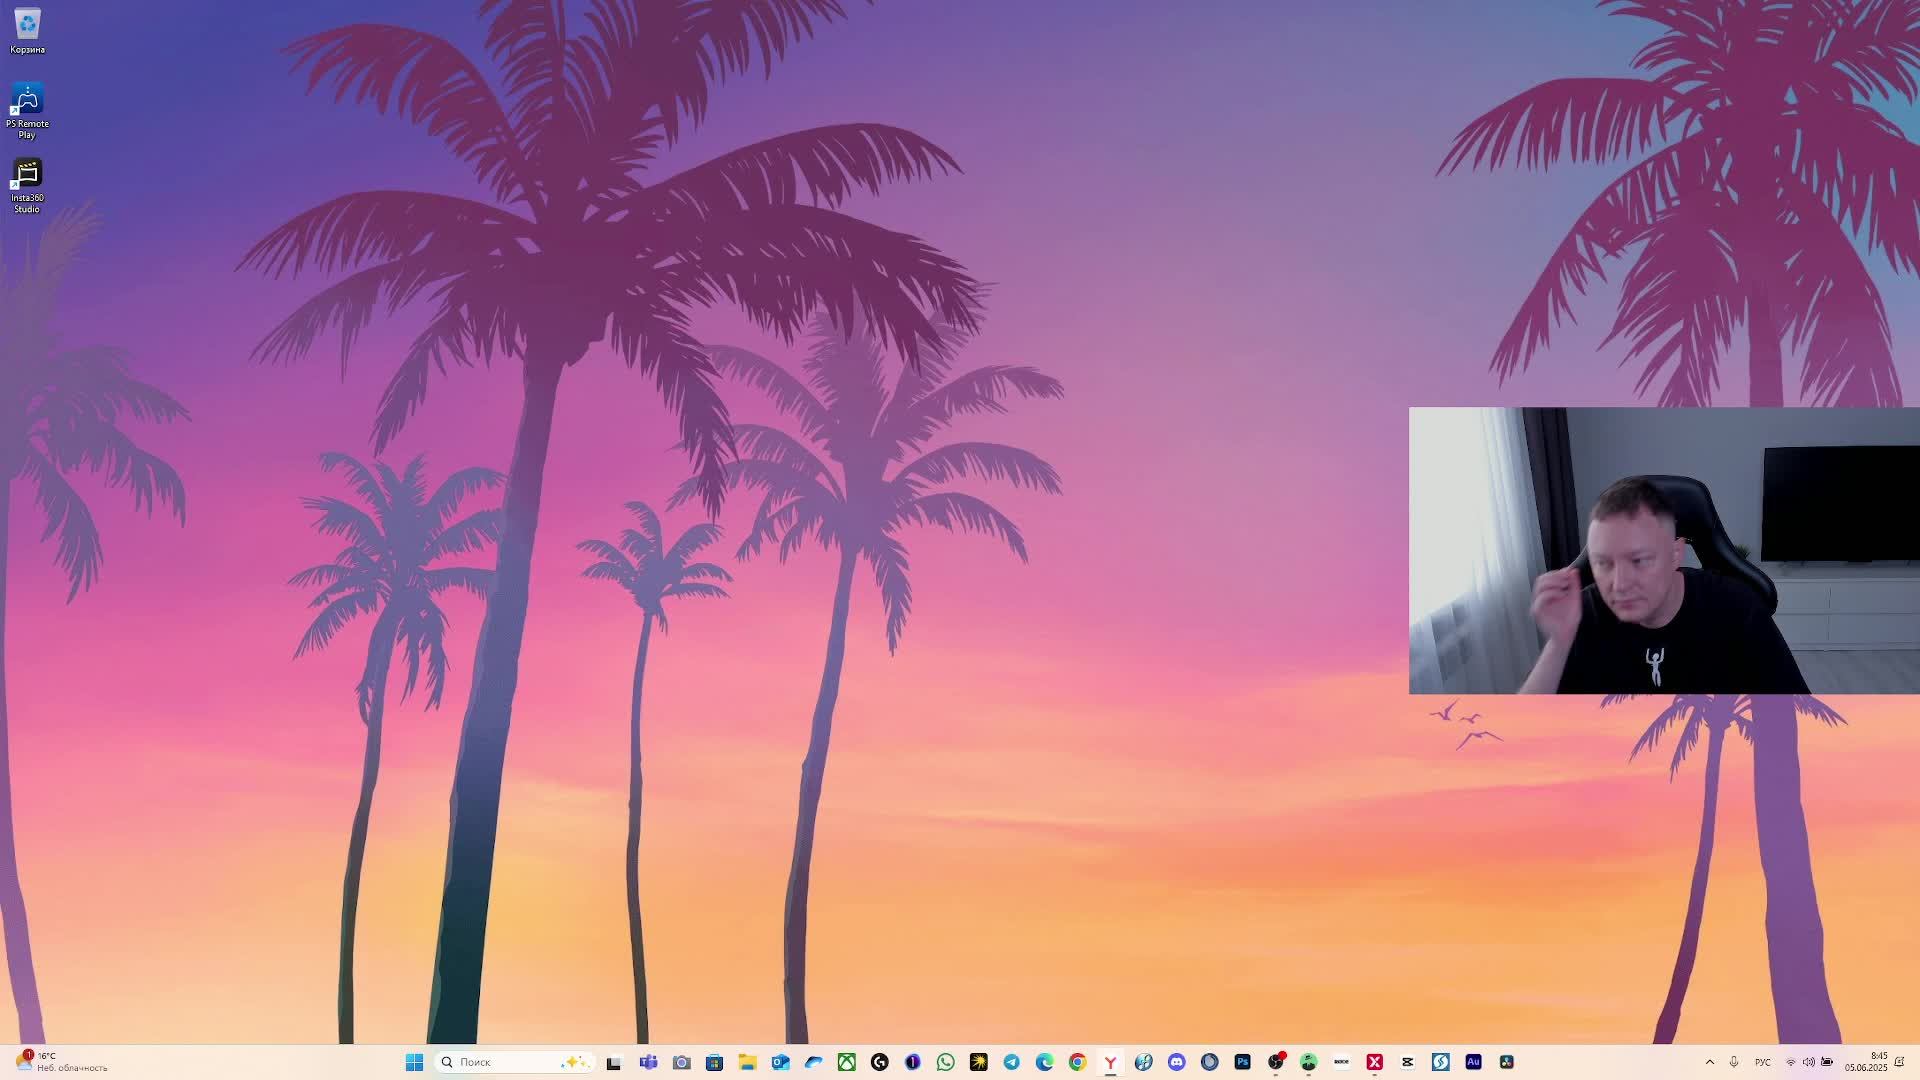Open Telegram from the taskbar
Viewport: 1920px width, 1080px height.
coord(1011,1062)
